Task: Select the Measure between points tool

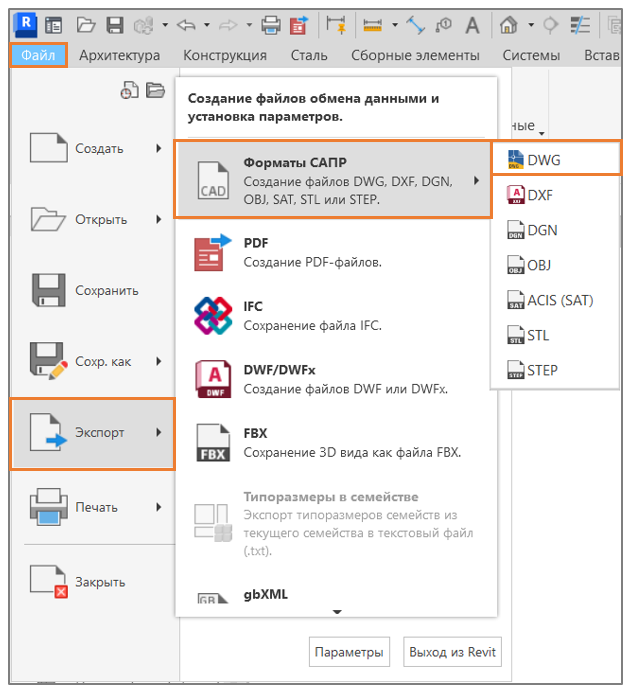Action: point(372,25)
